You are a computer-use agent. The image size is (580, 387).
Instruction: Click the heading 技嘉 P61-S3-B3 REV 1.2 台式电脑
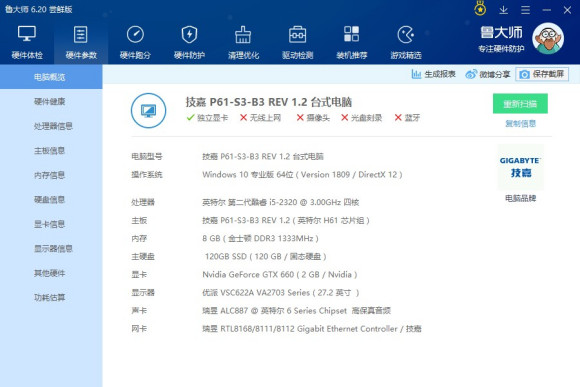(x=269, y=102)
